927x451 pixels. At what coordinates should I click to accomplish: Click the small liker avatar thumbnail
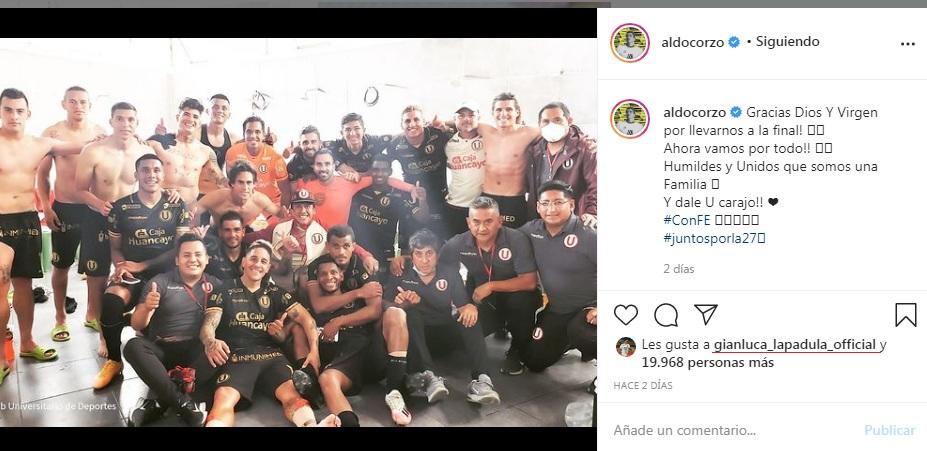click(625, 346)
